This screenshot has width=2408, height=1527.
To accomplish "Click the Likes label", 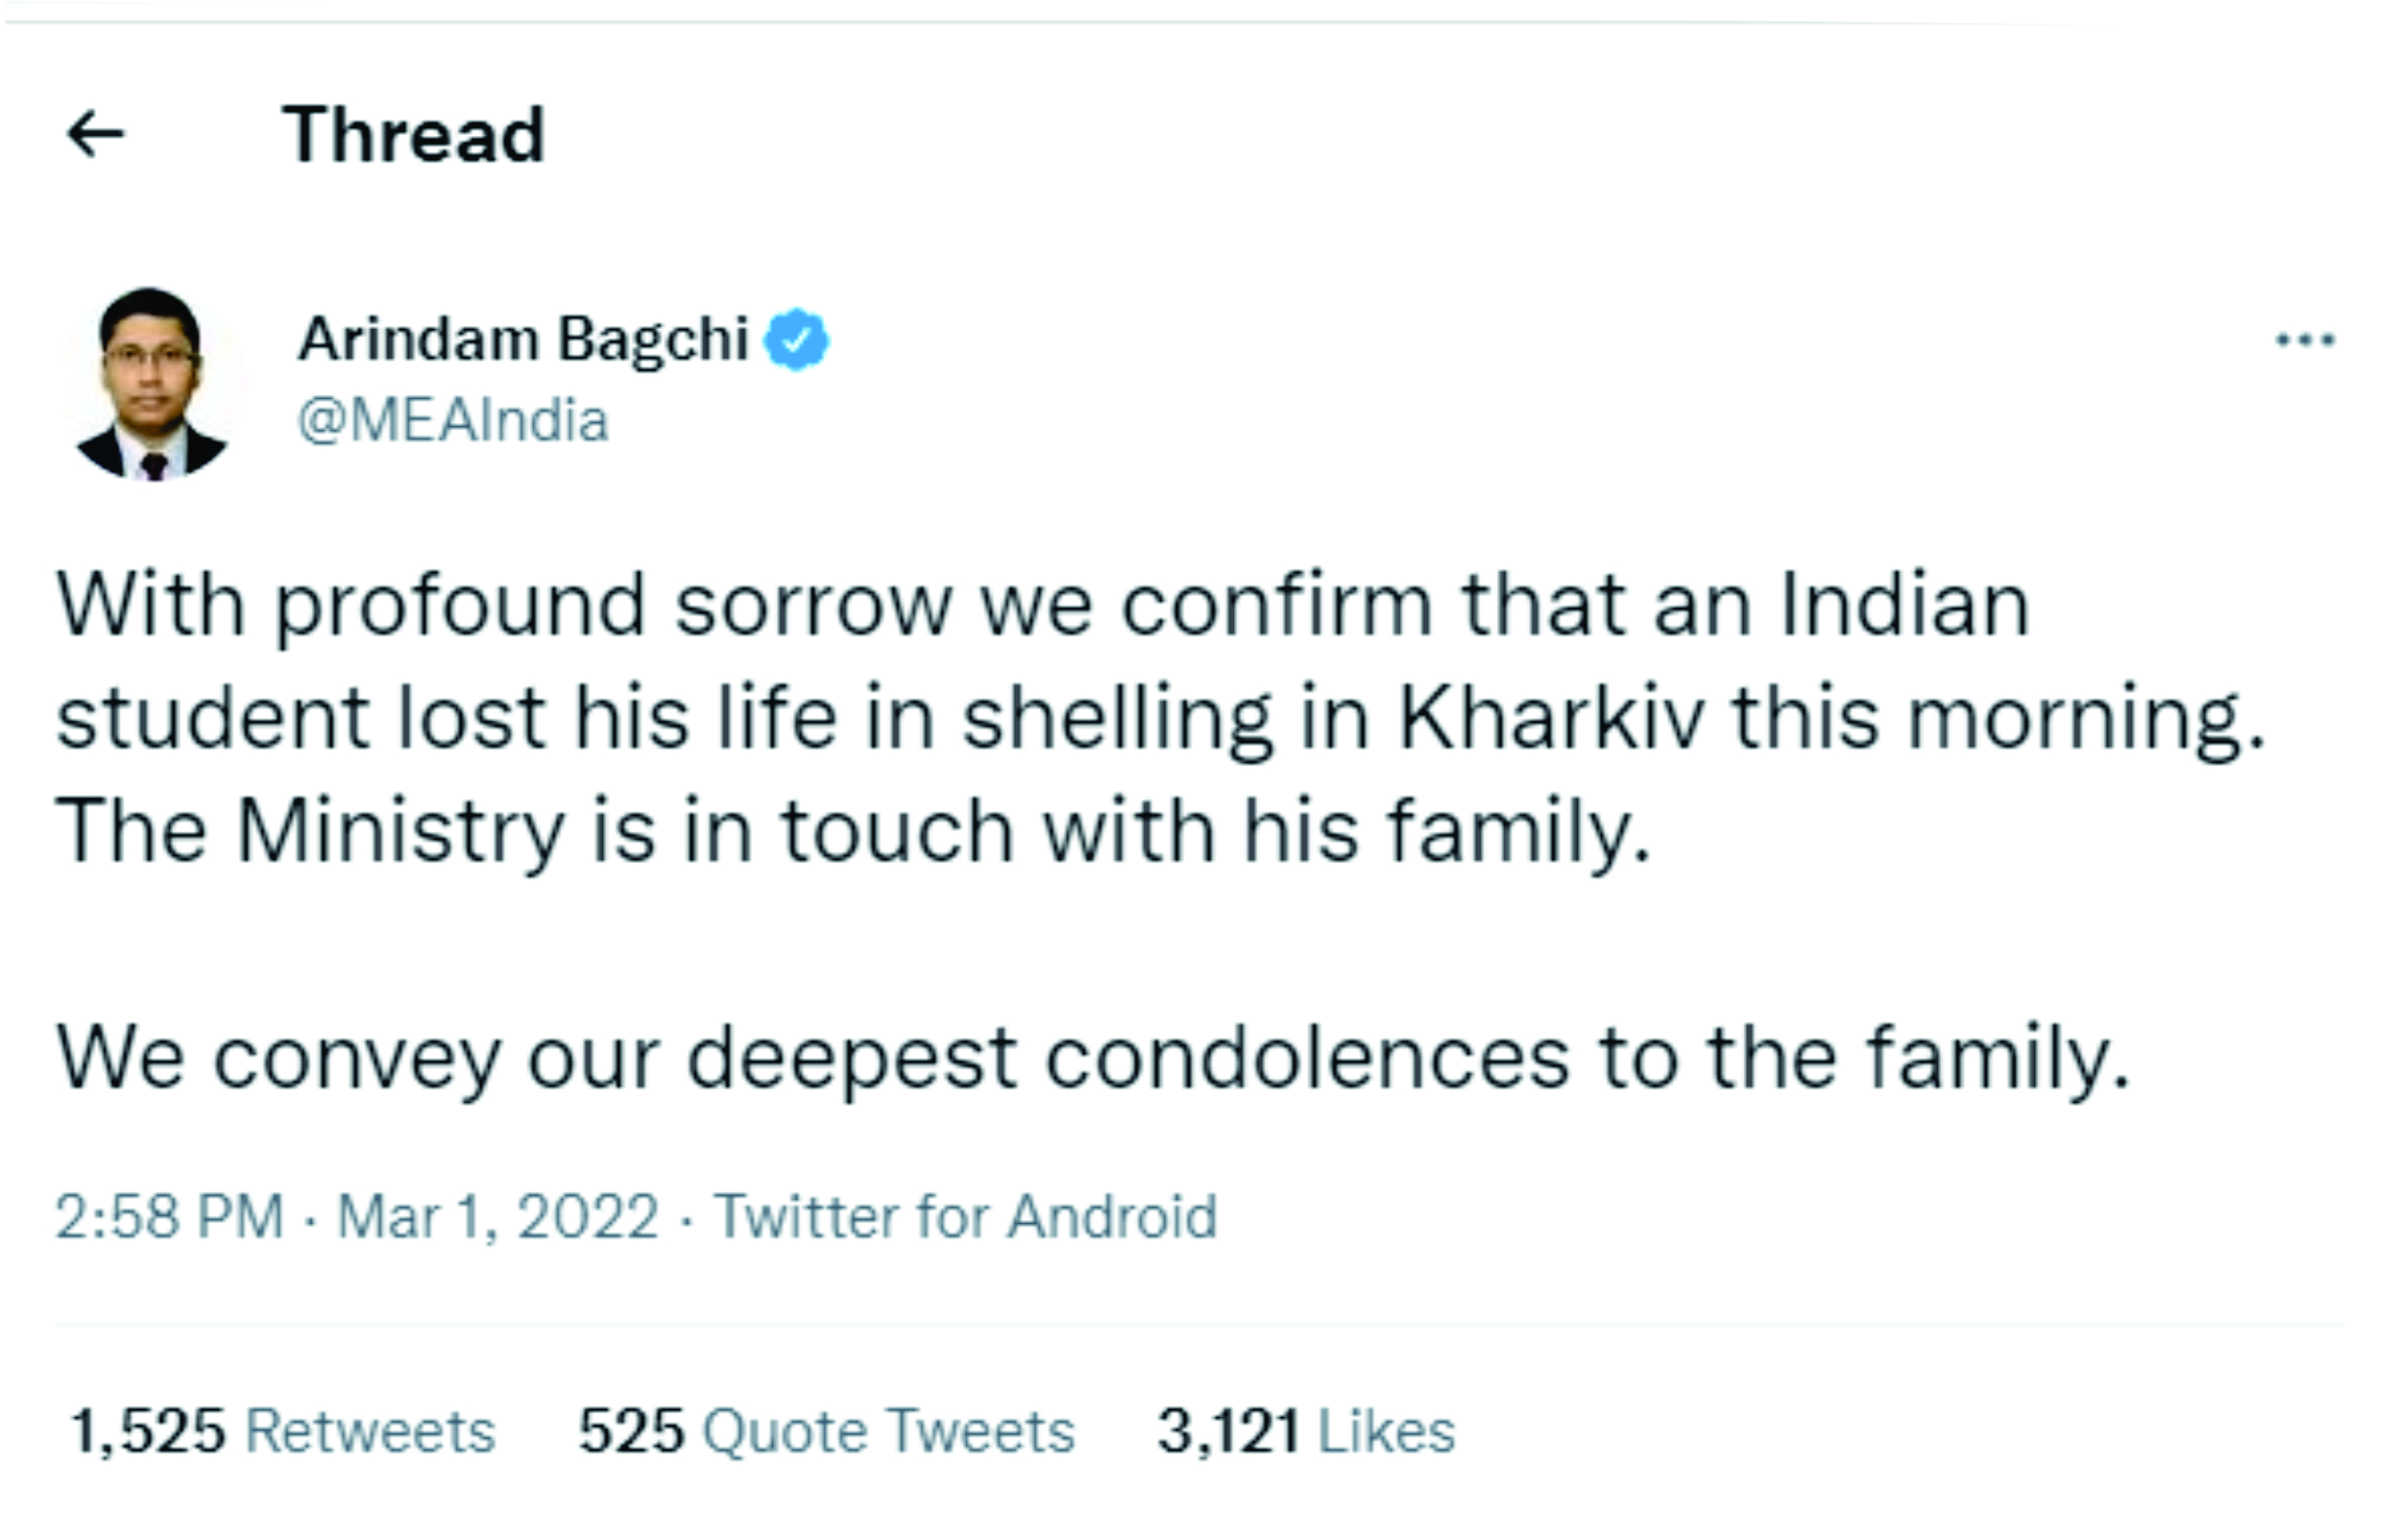I will click(1387, 1431).
